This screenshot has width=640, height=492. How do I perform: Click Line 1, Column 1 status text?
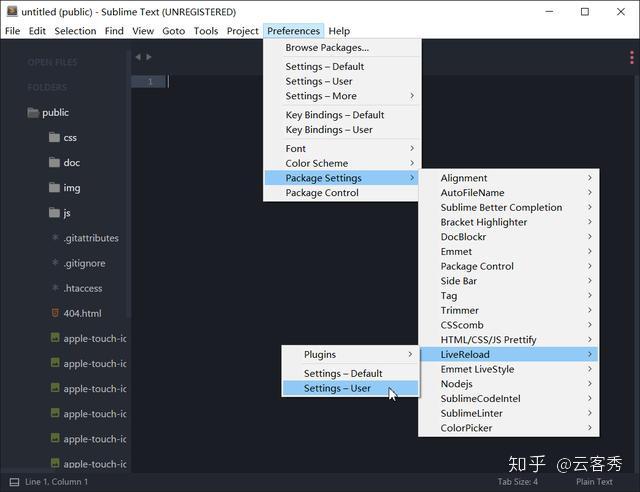coord(56,482)
